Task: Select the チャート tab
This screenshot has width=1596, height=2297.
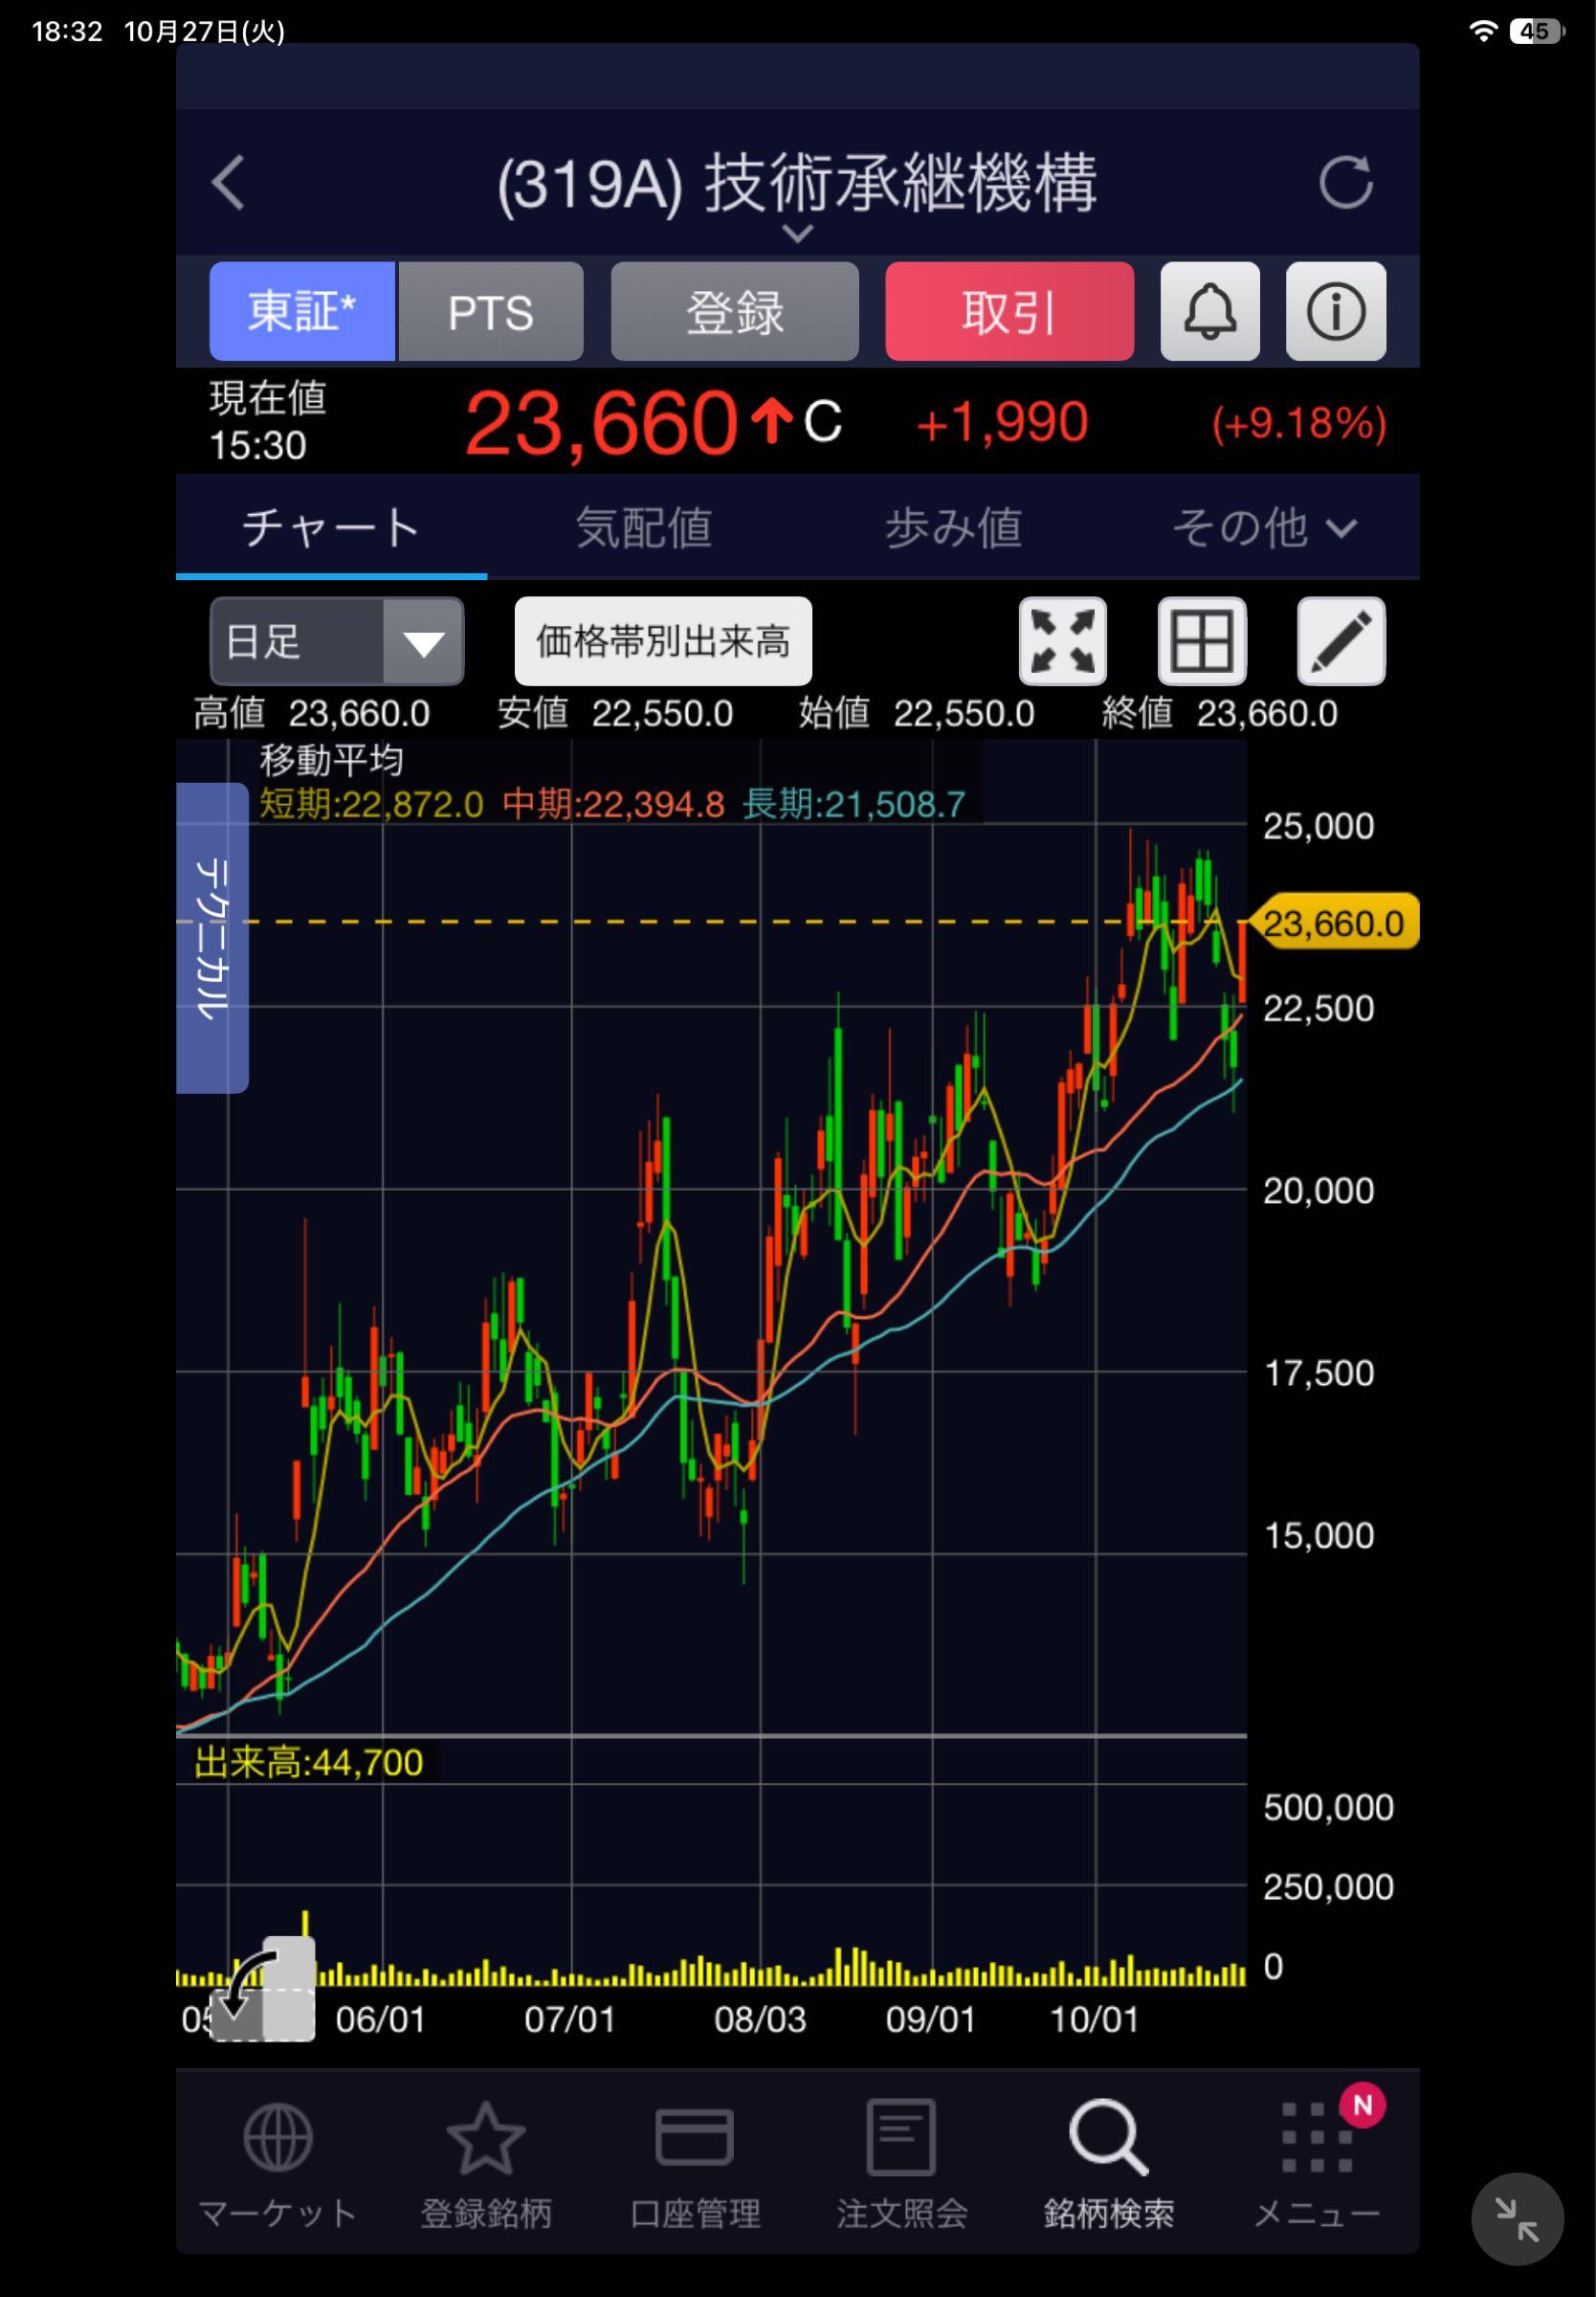Action: coord(331,527)
